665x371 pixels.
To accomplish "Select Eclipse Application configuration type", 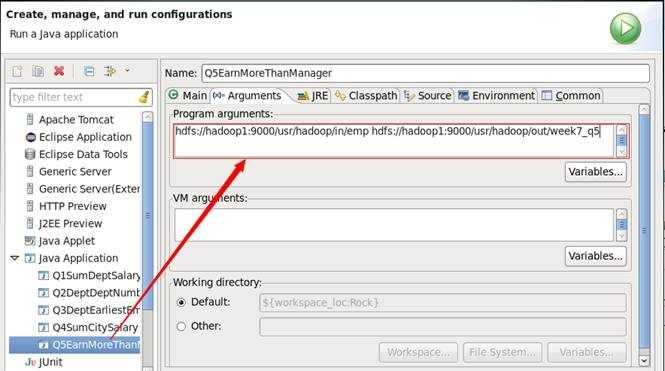I will (85, 137).
